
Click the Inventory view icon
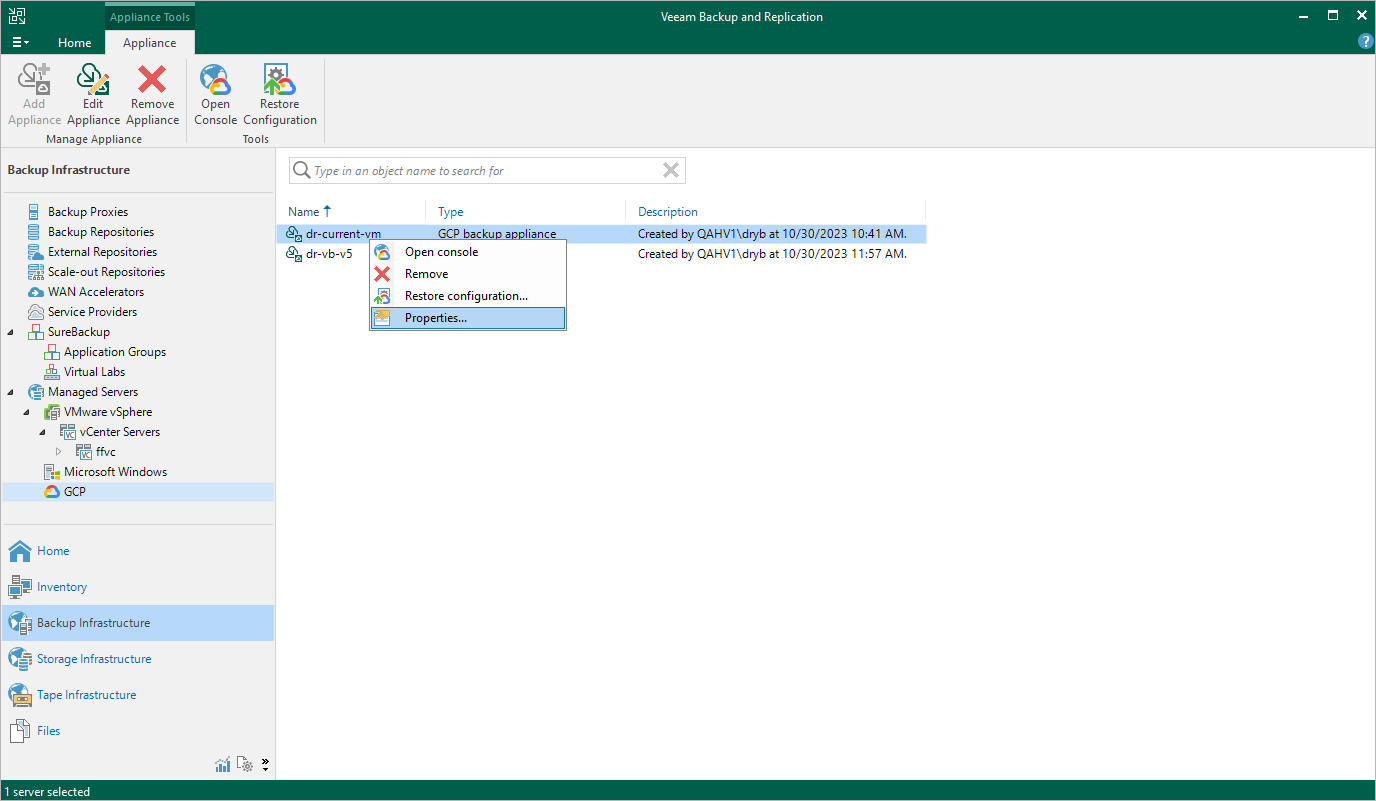tap(20, 587)
